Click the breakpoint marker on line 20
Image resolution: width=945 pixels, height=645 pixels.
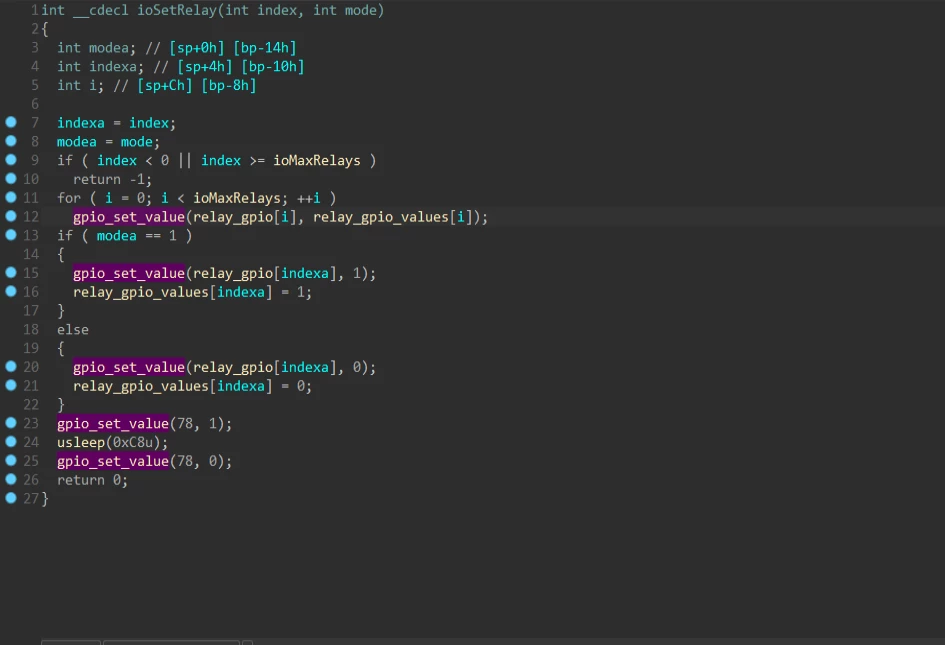coord(10,367)
